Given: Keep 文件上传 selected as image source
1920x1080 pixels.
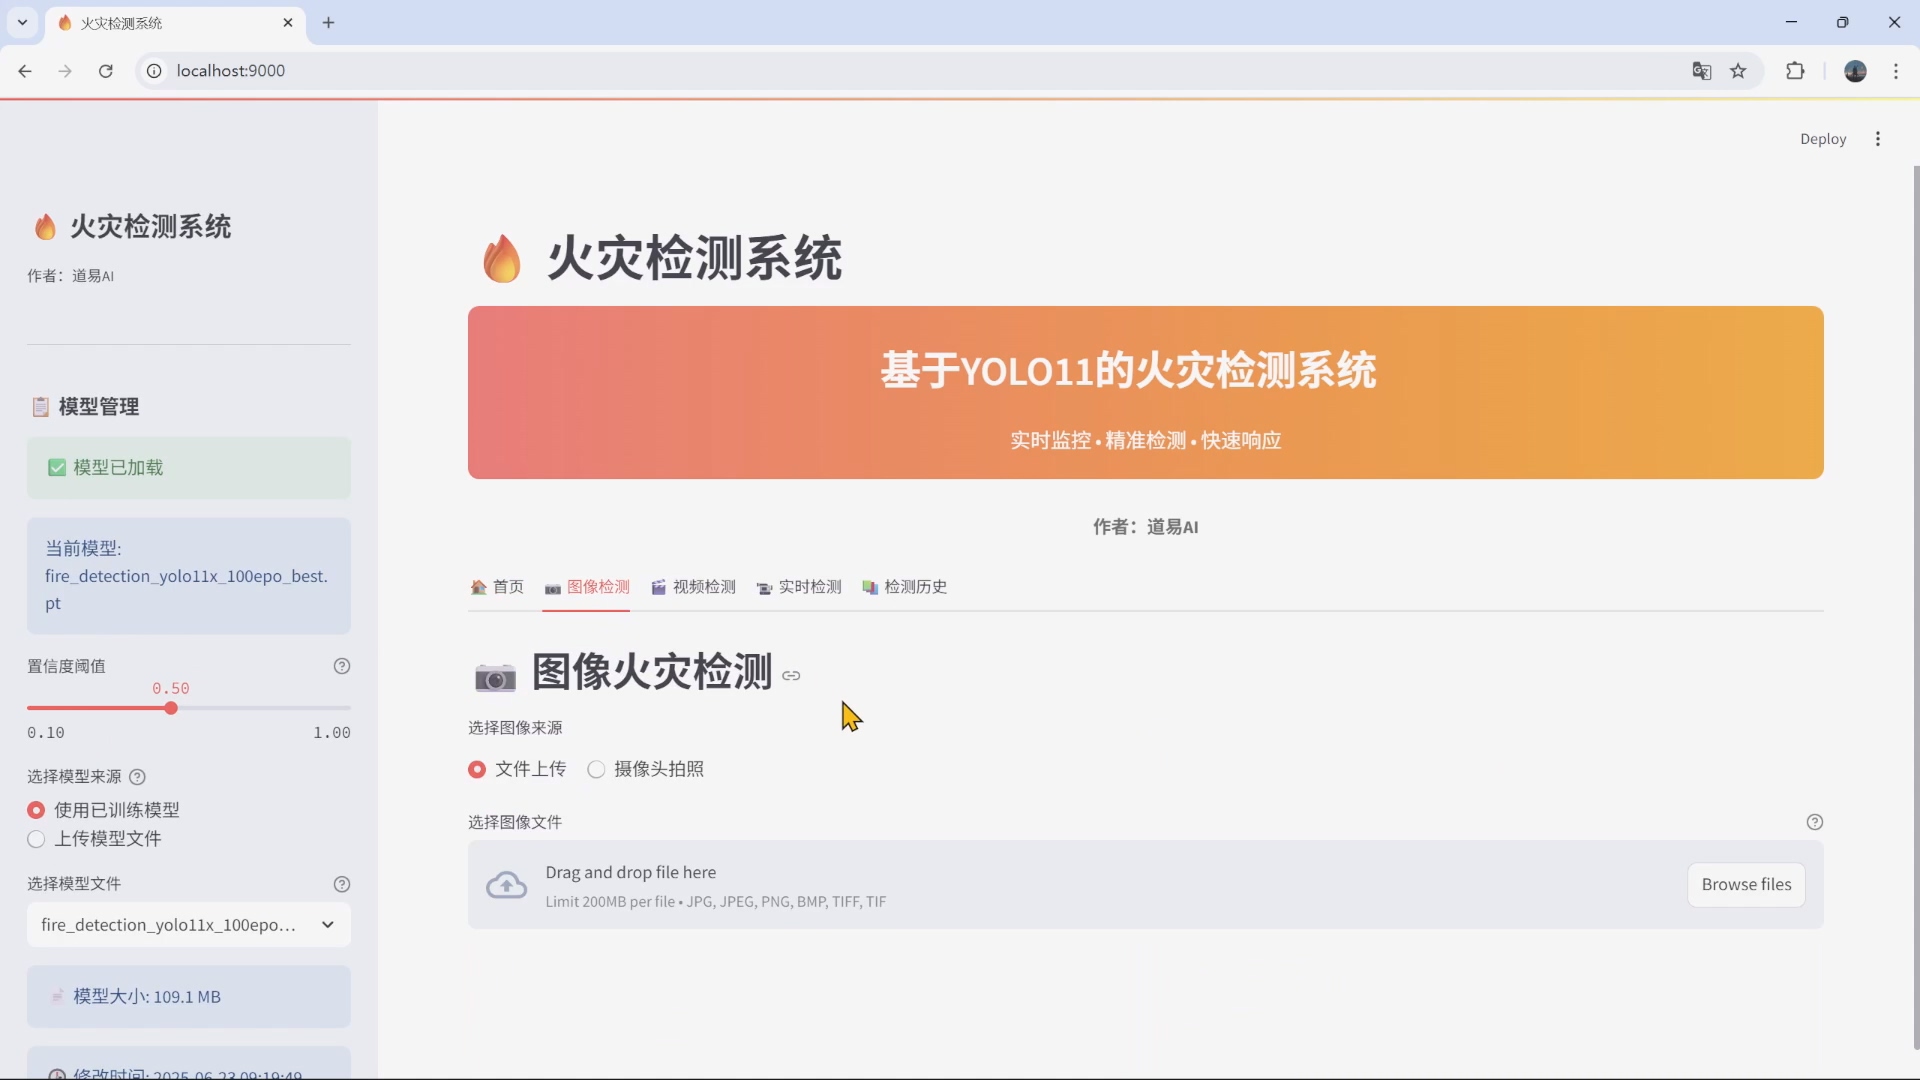Looking at the screenshot, I should [x=477, y=769].
